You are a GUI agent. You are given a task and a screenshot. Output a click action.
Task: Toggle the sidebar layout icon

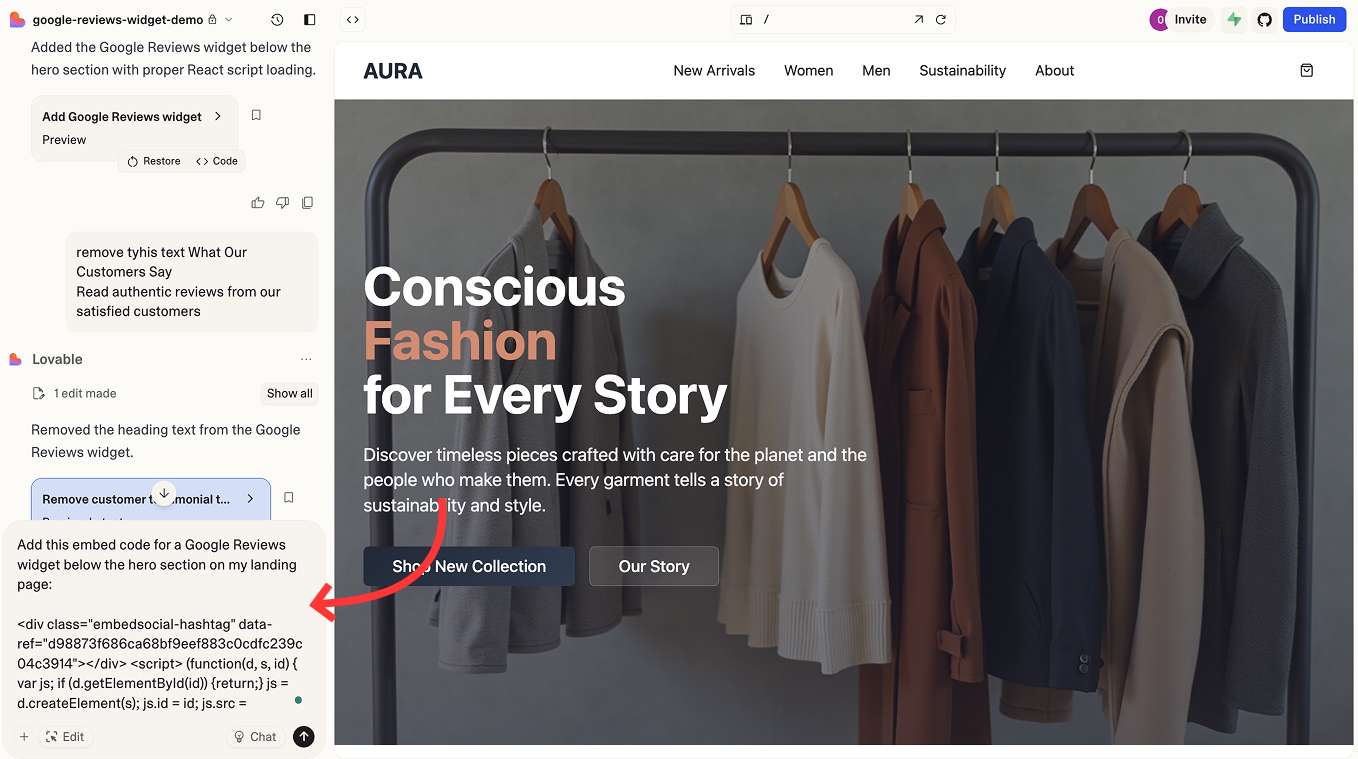coord(309,19)
